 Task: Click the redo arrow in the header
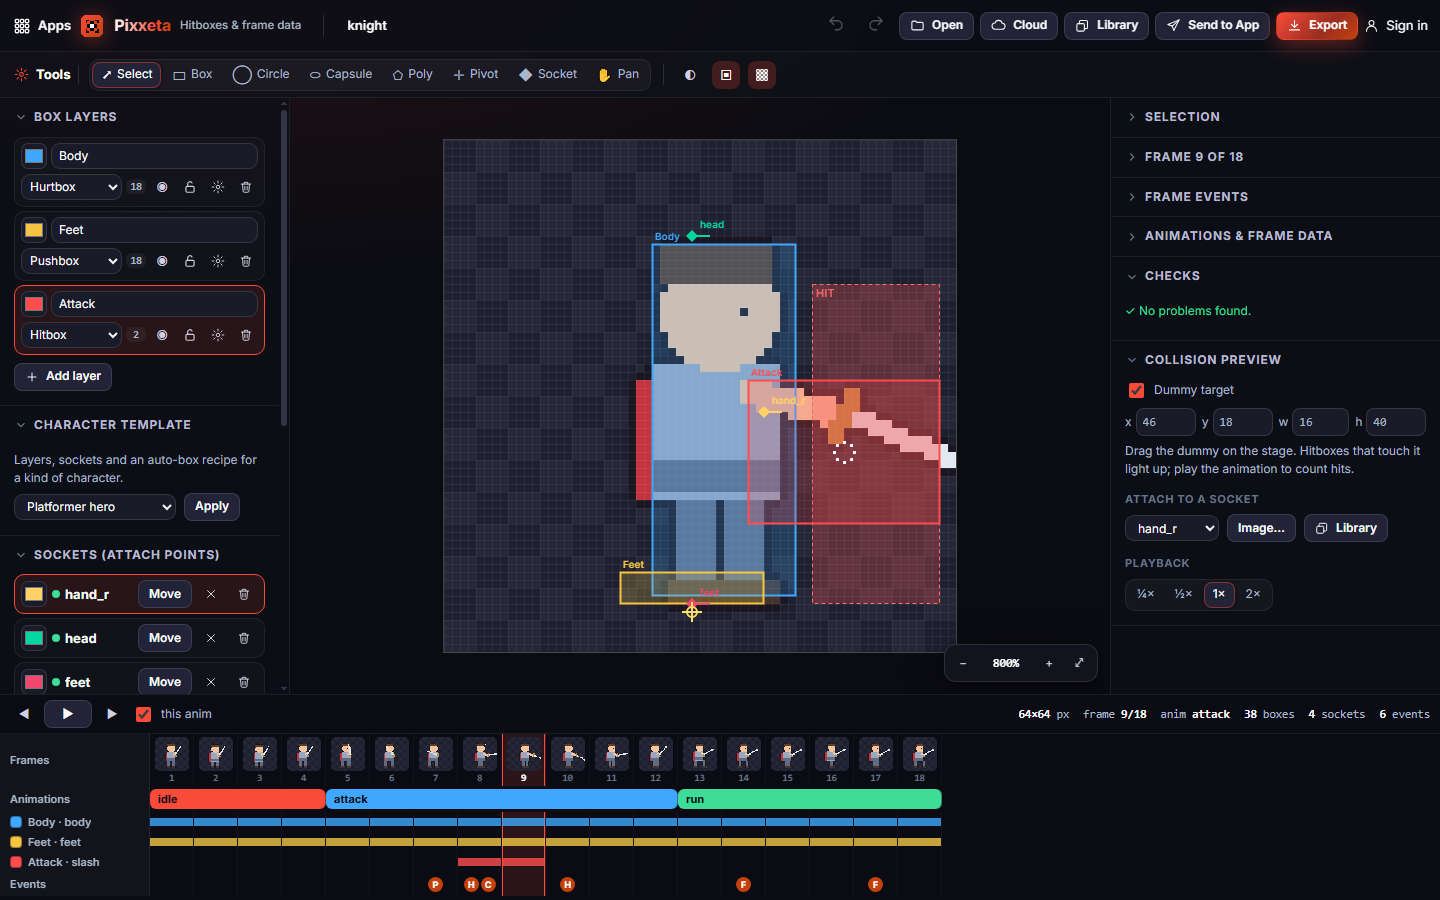coord(876,25)
